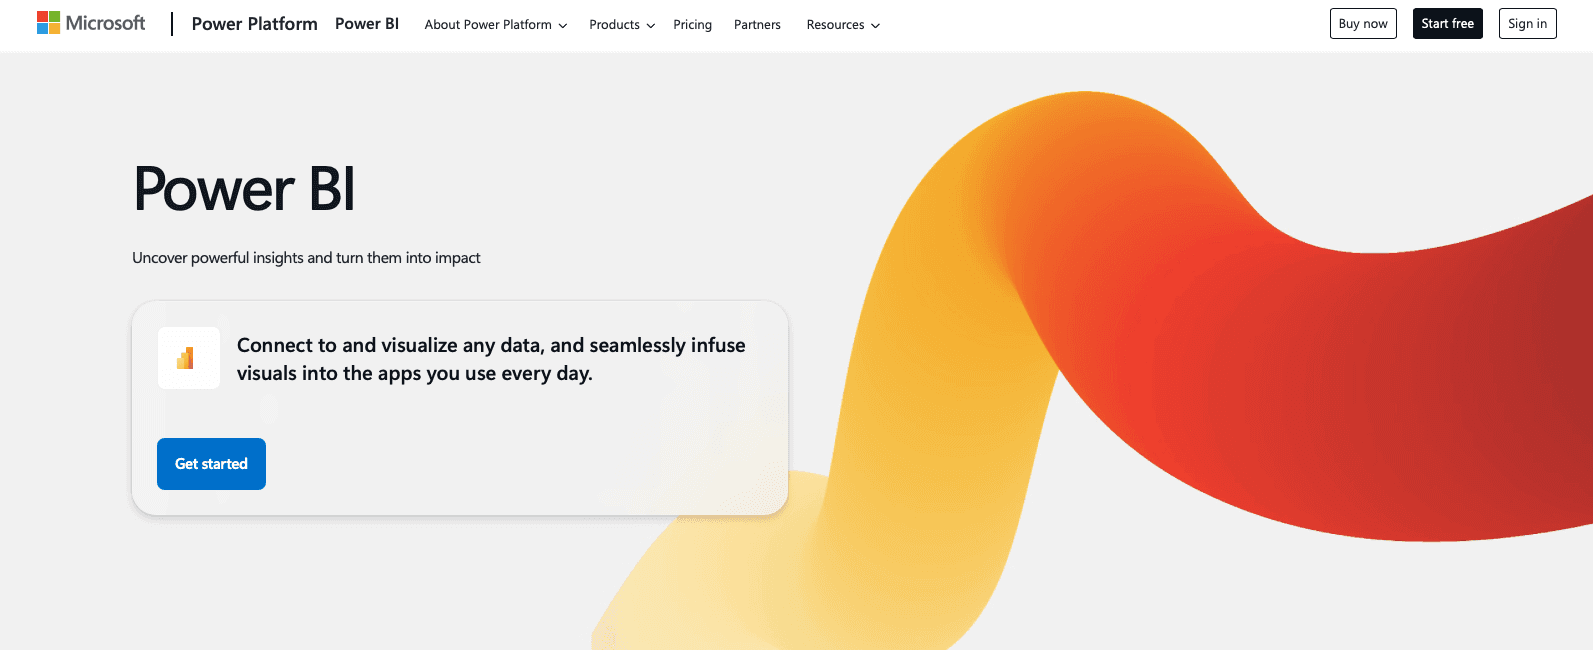Open the Power Platform home link

pyautogui.click(x=254, y=24)
